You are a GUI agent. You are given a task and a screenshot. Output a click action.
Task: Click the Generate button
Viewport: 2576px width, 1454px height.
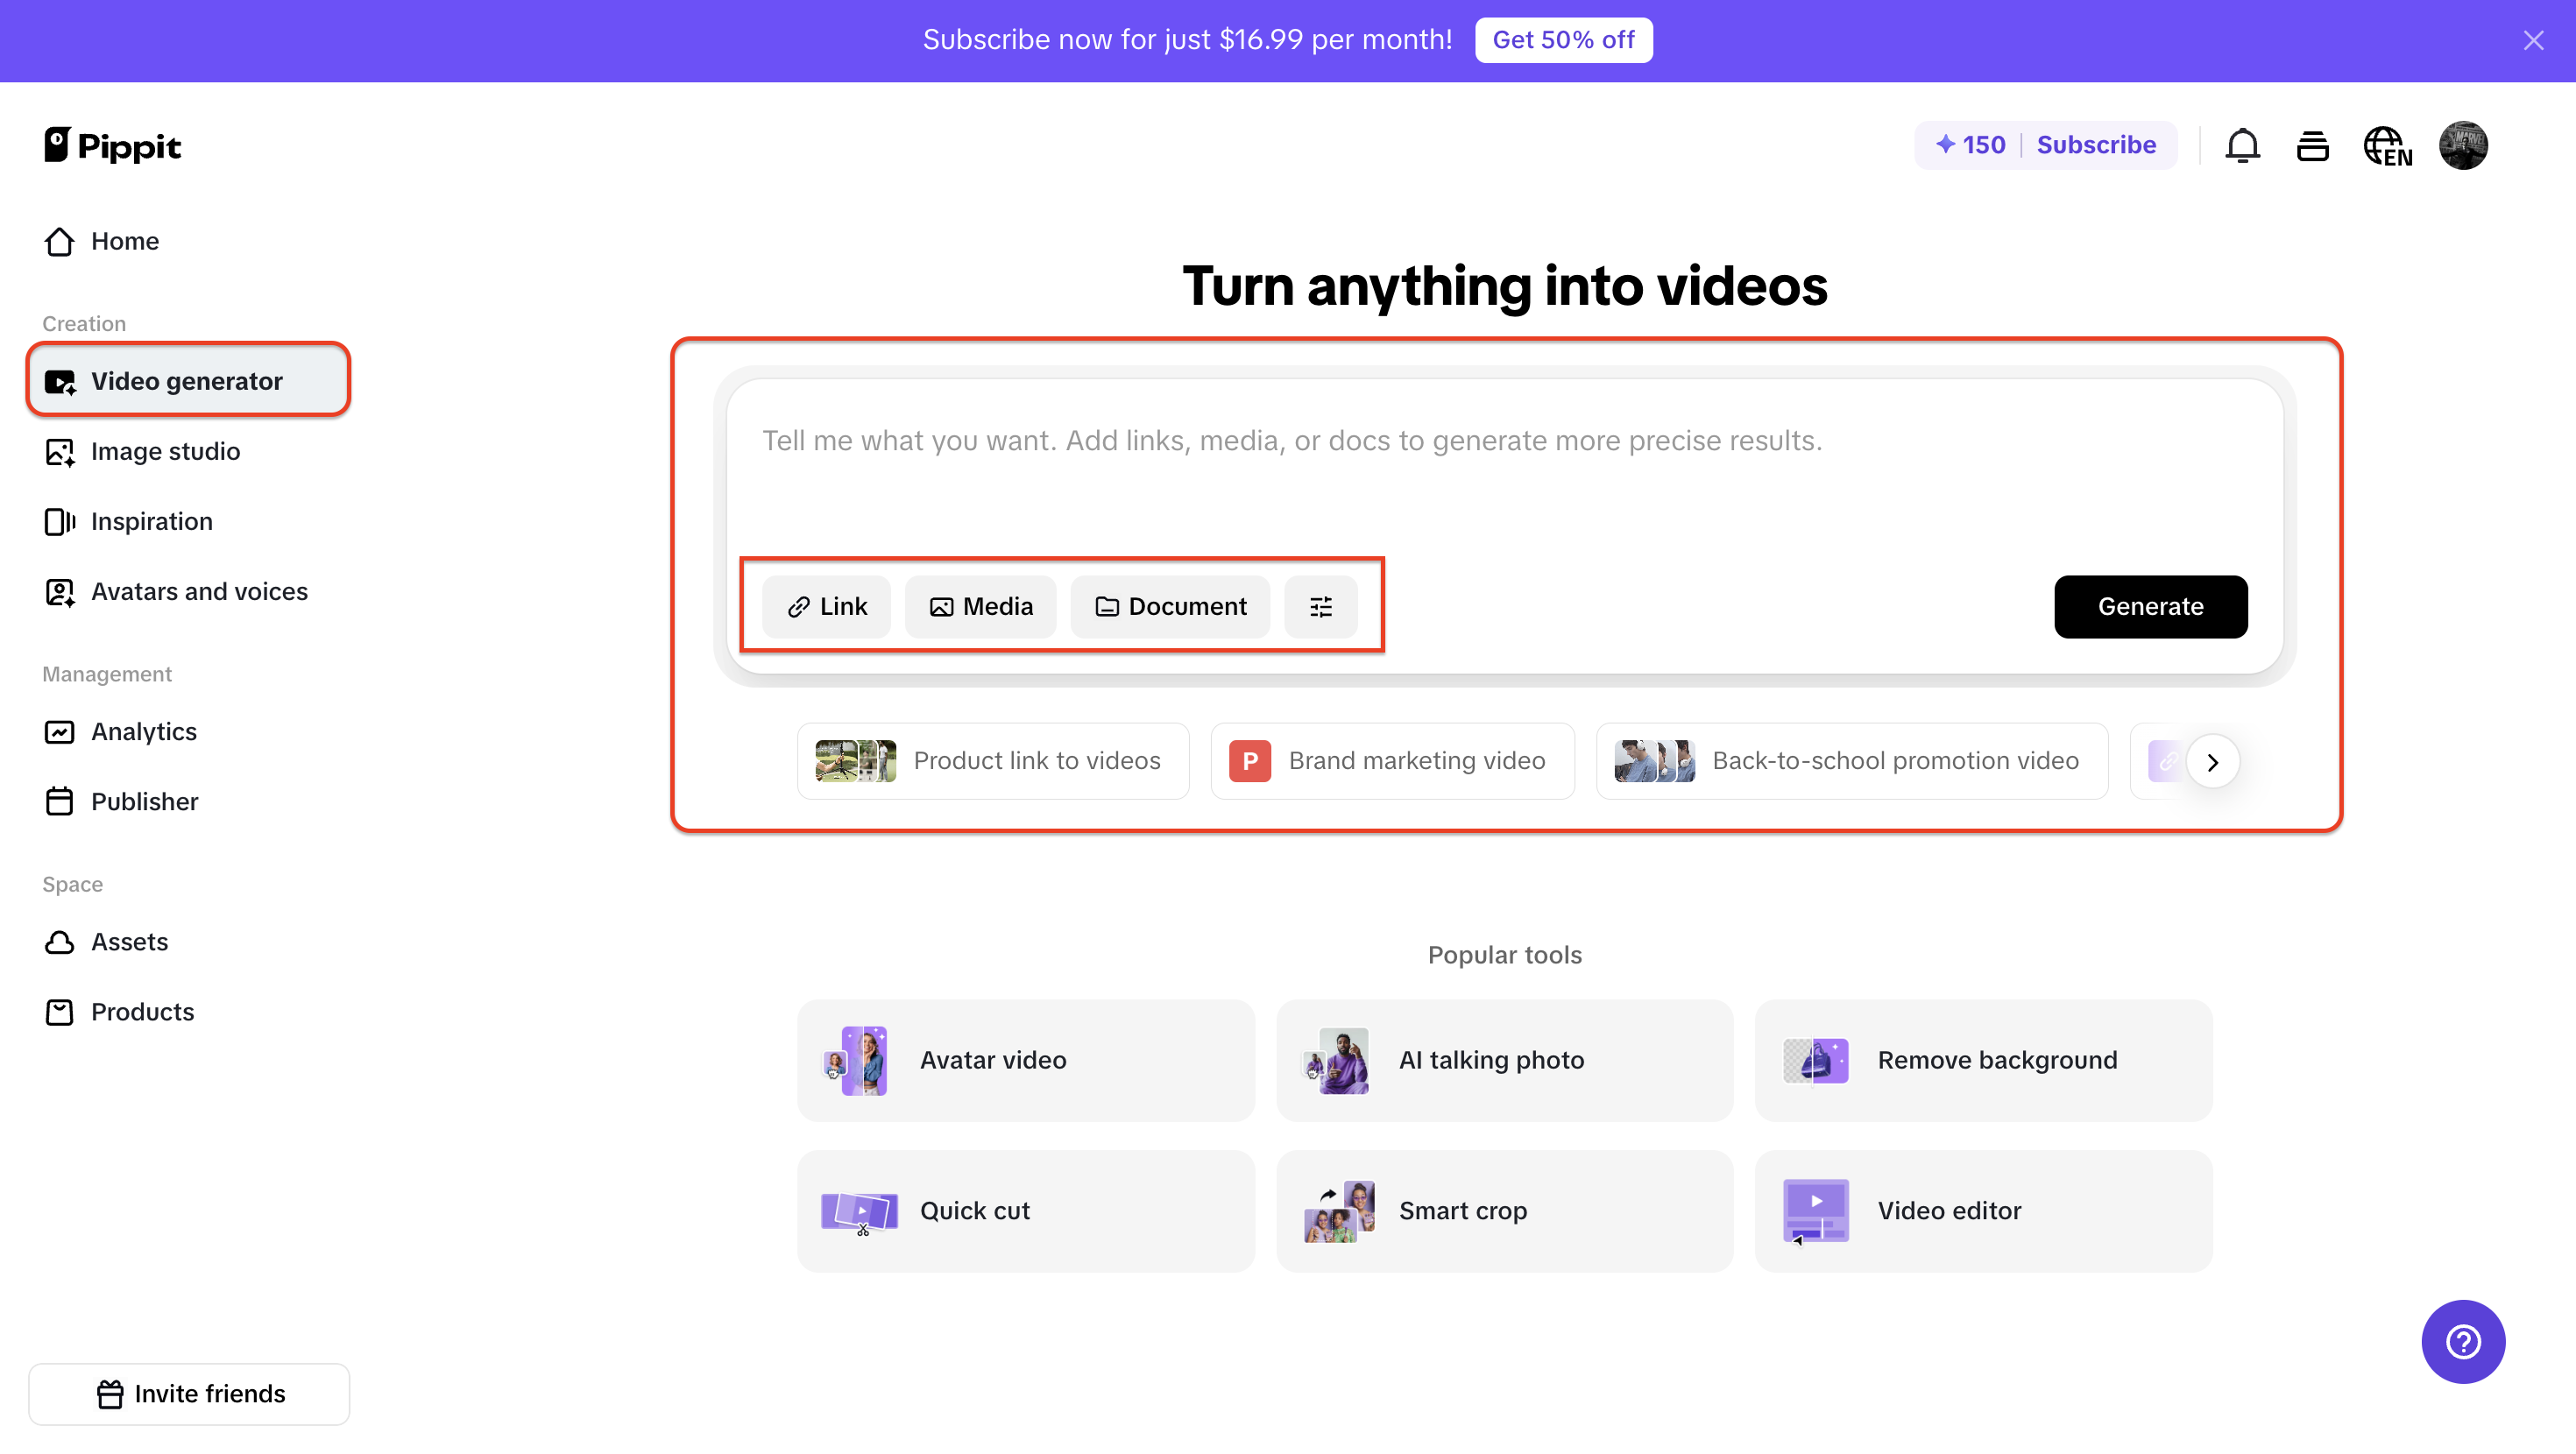click(2151, 606)
